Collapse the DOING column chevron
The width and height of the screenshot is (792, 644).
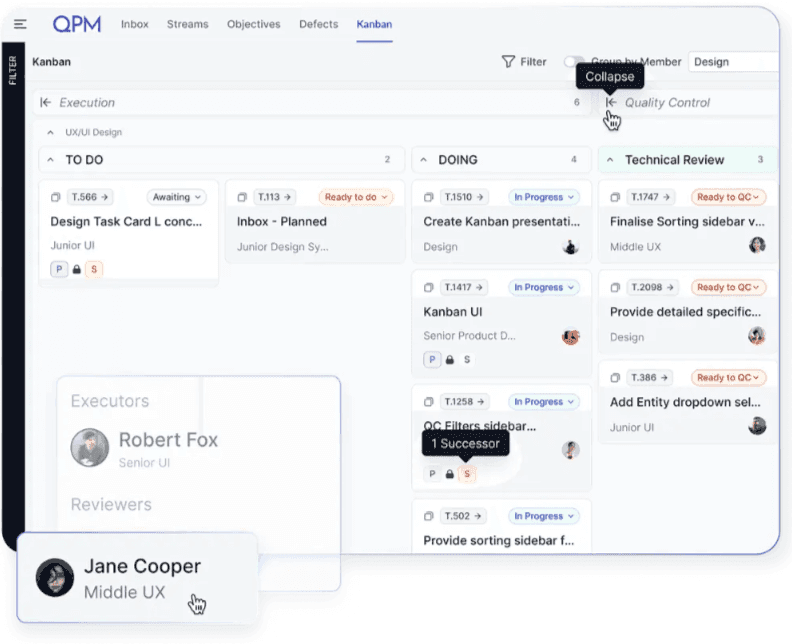(x=423, y=160)
